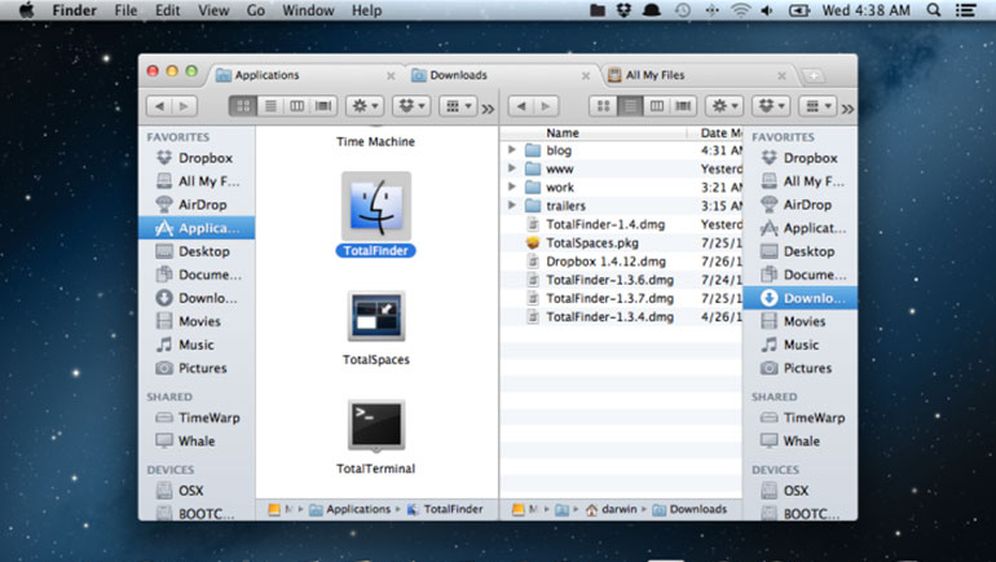The image size is (996, 562).
Task: Open left pane Arrange dropdown
Action: pyautogui.click(x=459, y=106)
